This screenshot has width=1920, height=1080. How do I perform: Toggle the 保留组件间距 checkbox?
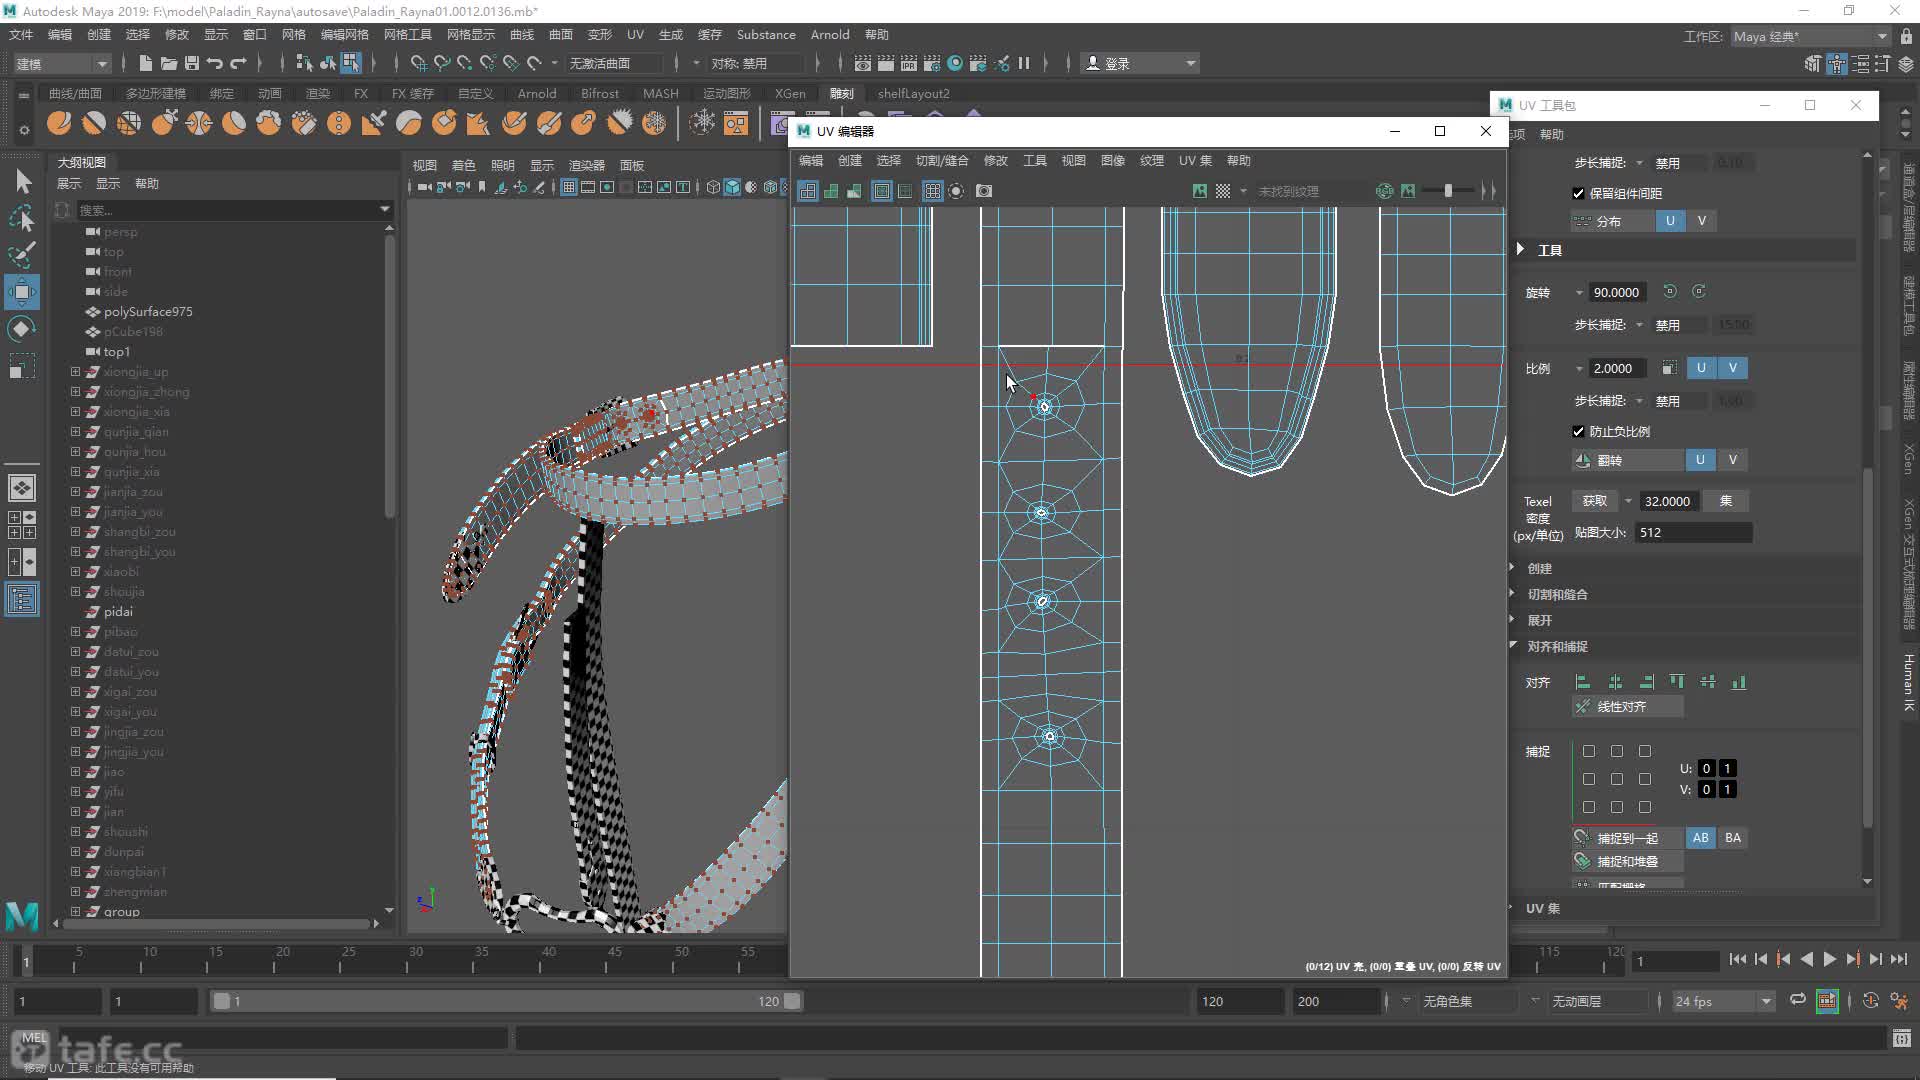pyautogui.click(x=1579, y=193)
